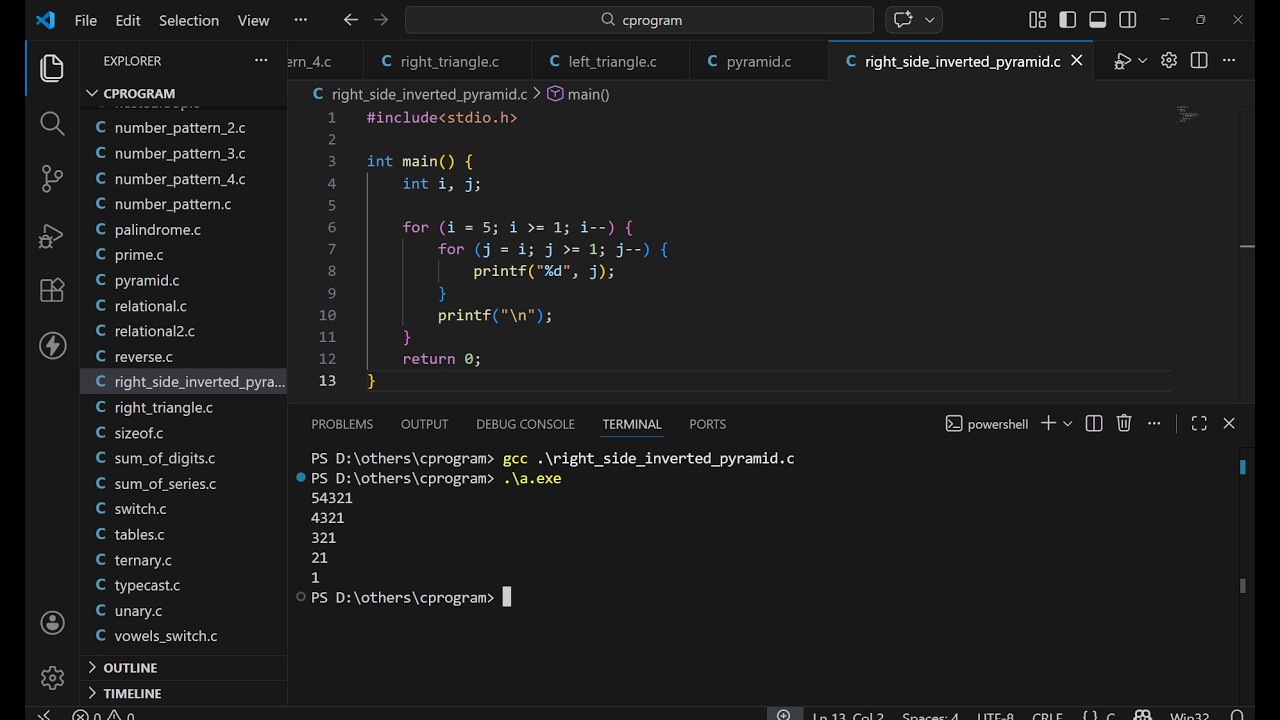
Task: Toggle the Primary Side Bar
Action: tap(1067, 20)
